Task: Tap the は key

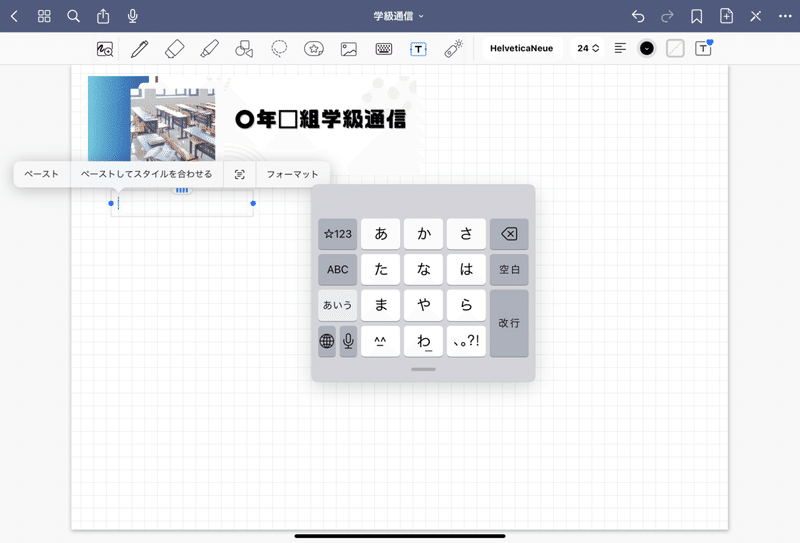Action: tap(466, 269)
